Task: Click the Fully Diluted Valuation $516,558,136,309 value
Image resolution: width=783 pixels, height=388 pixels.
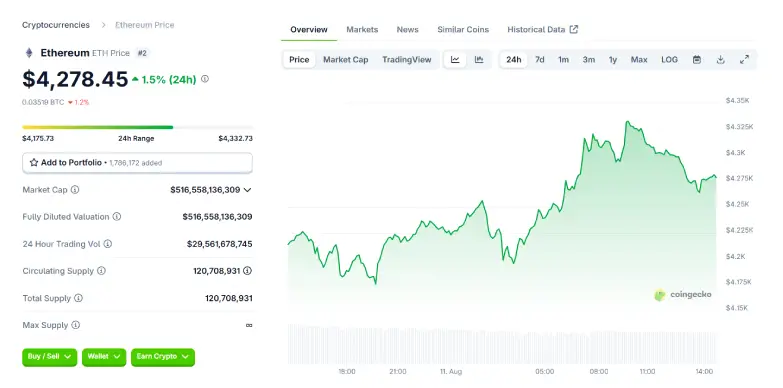Action: pos(217,217)
